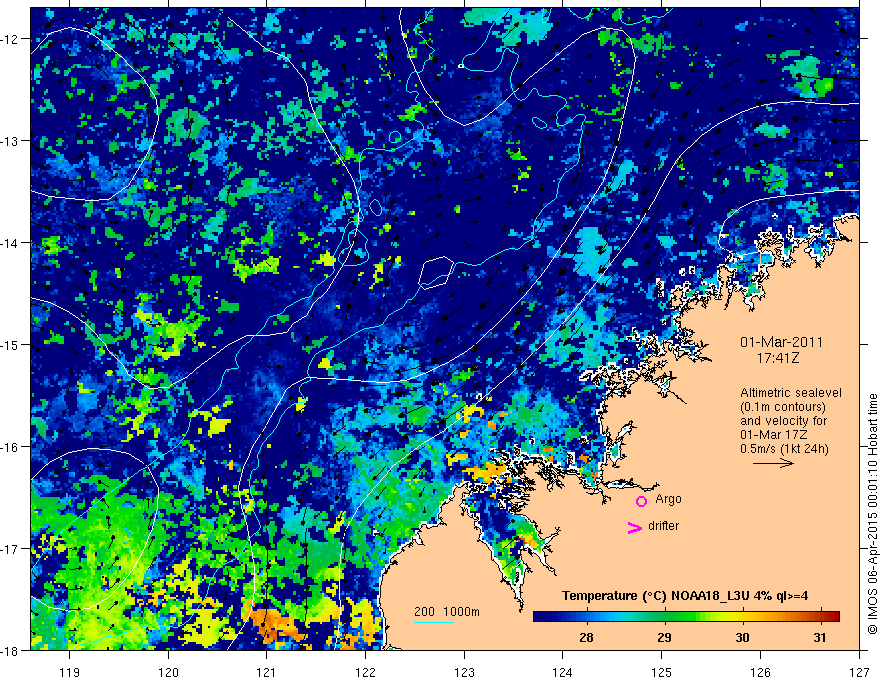The width and height of the screenshot is (880, 680).
Task: Click the 0.5m/s velocity scale arrow
Action: [x=773, y=463]
